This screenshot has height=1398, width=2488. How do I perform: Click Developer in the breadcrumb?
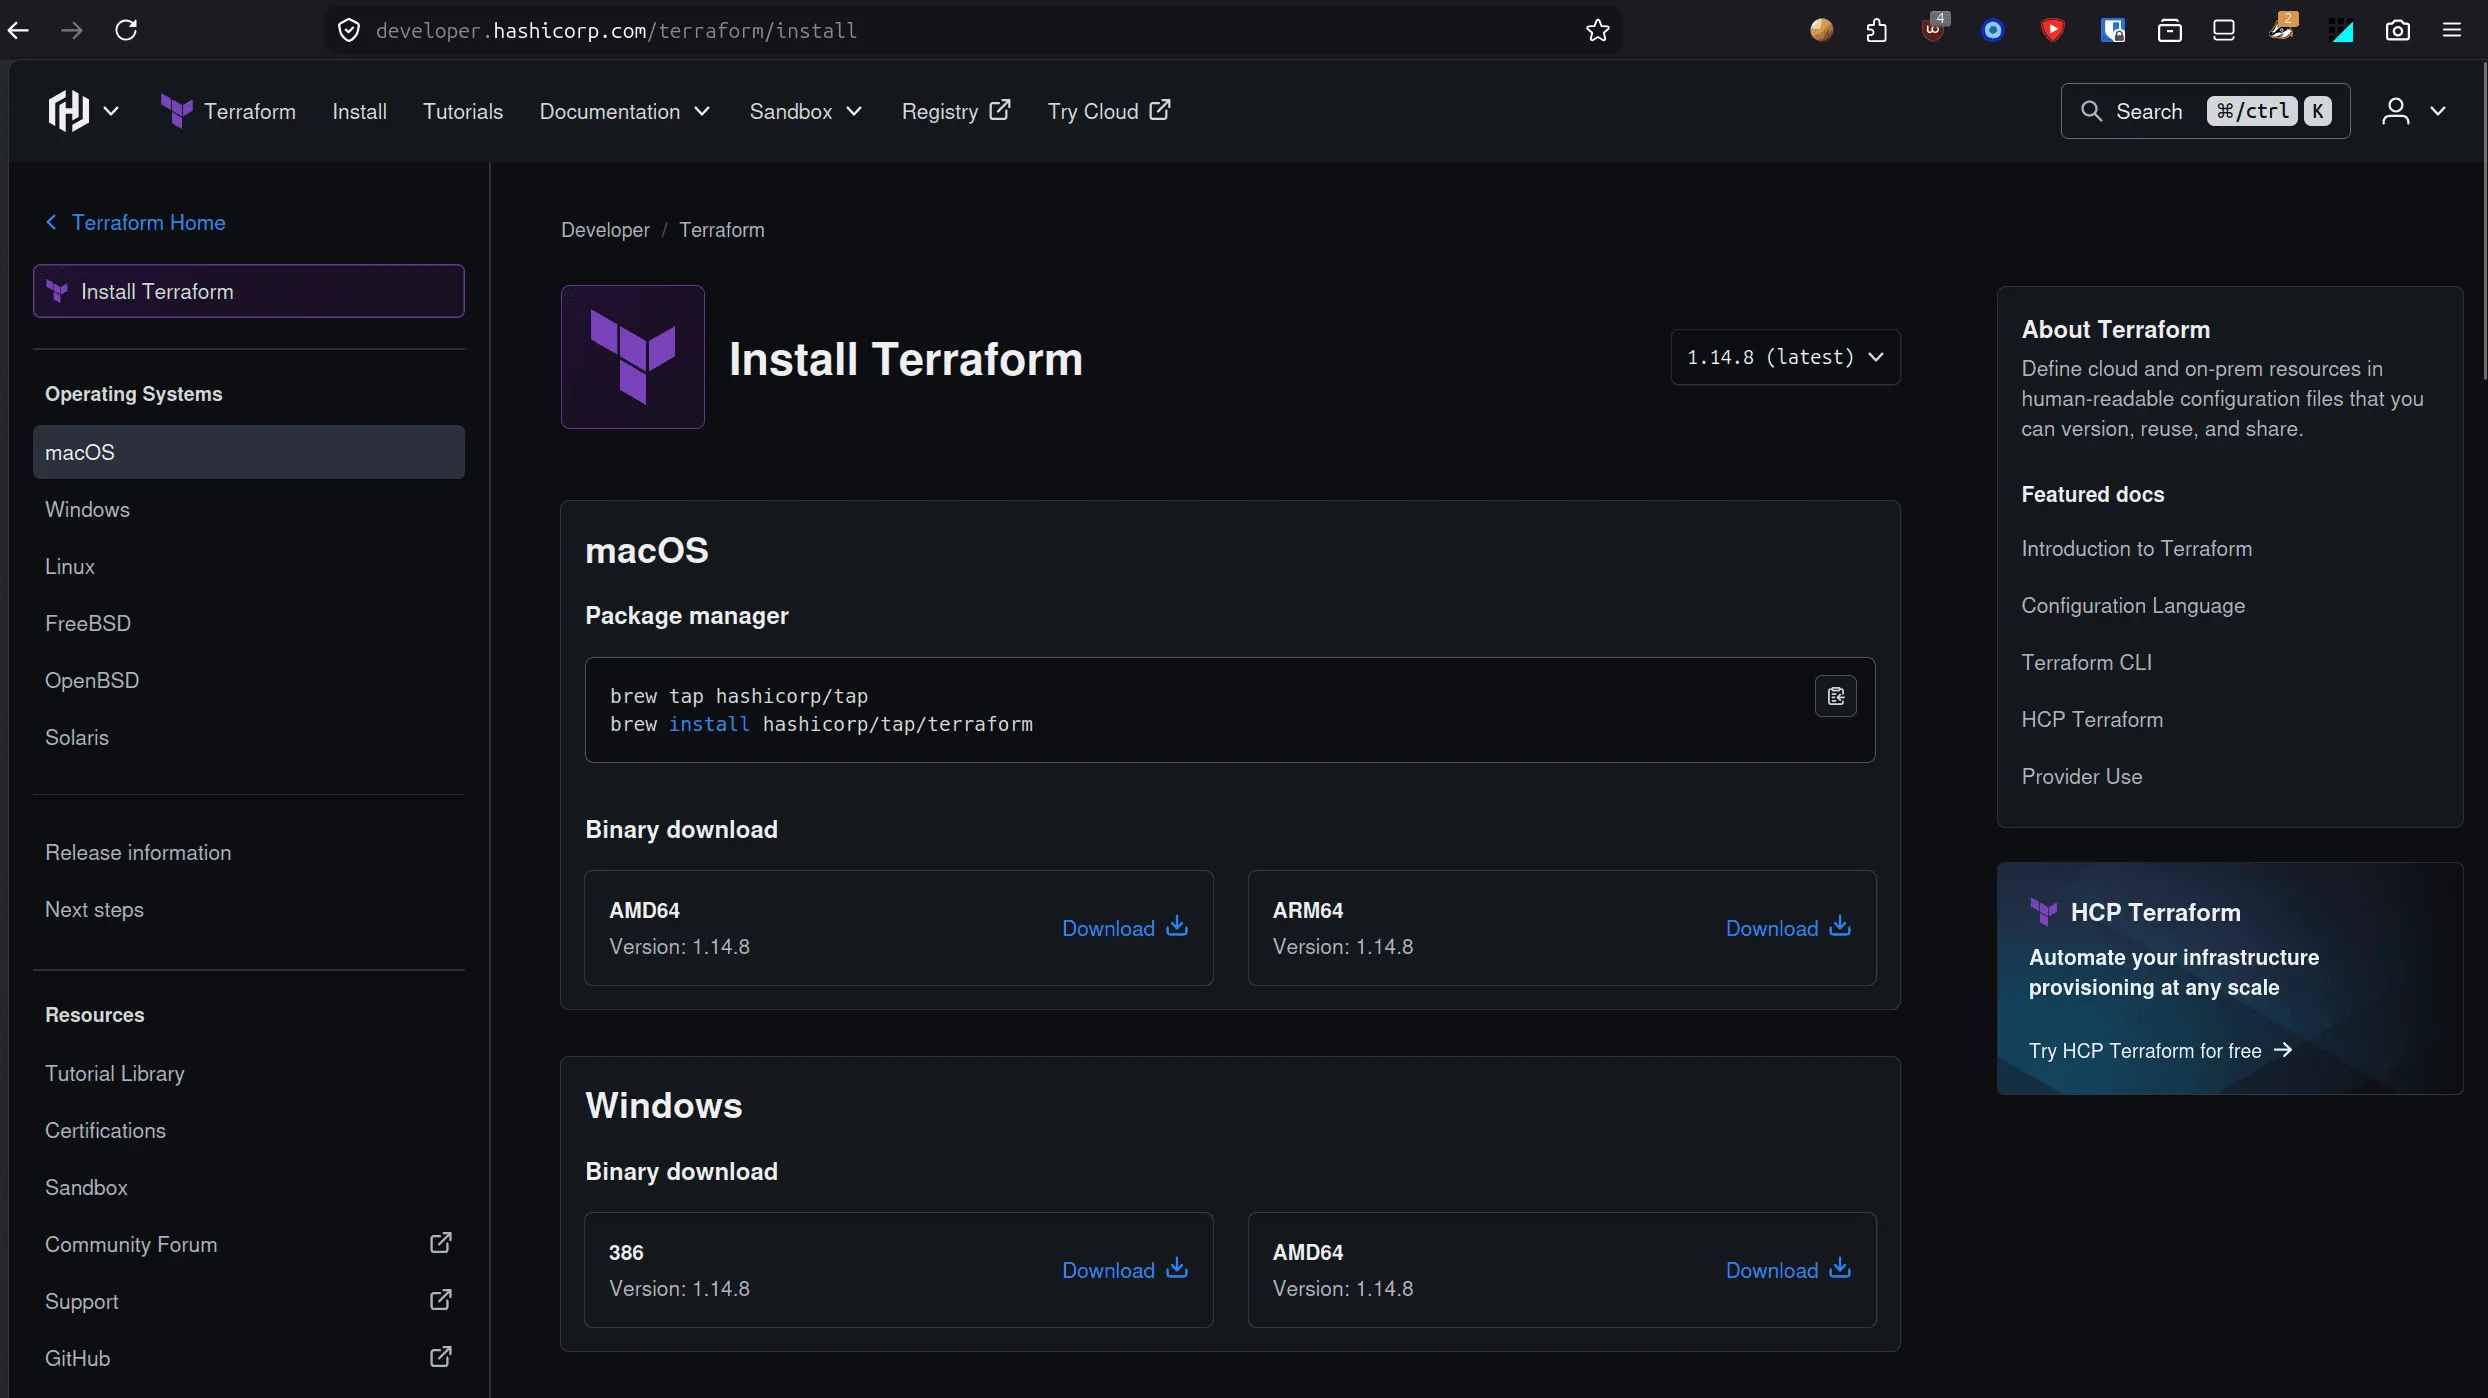tap(605, 230)
